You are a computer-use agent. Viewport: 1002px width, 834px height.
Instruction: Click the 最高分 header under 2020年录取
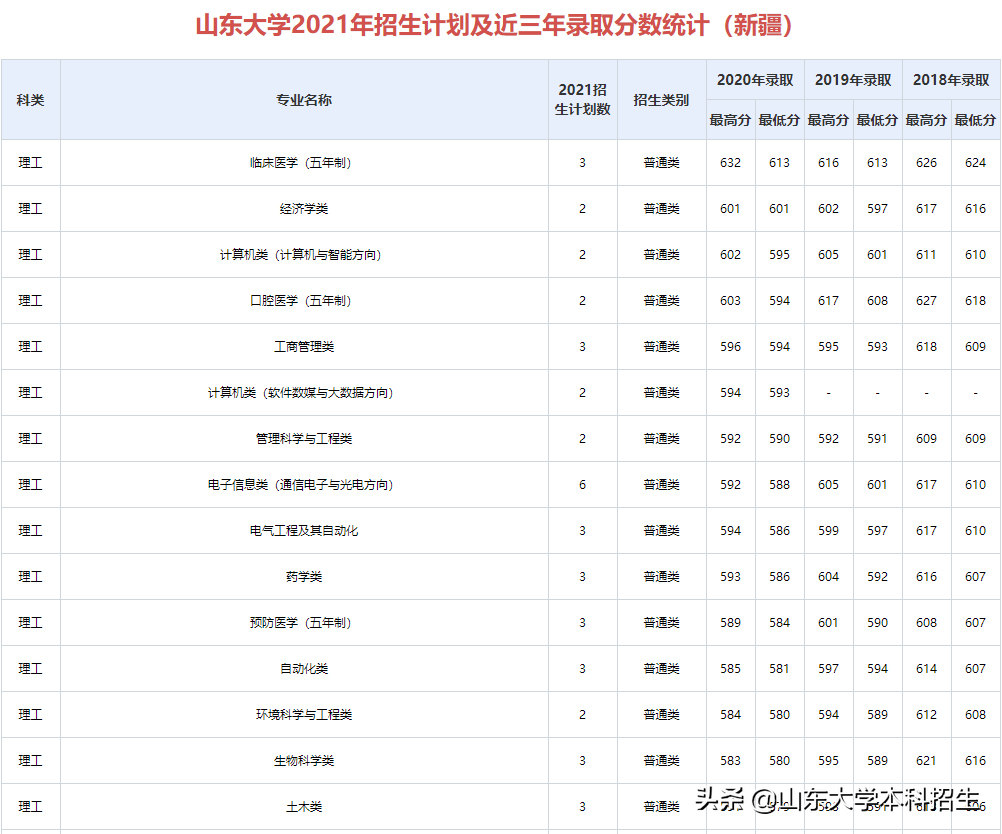pyautogui.click(x=730, y=119)
